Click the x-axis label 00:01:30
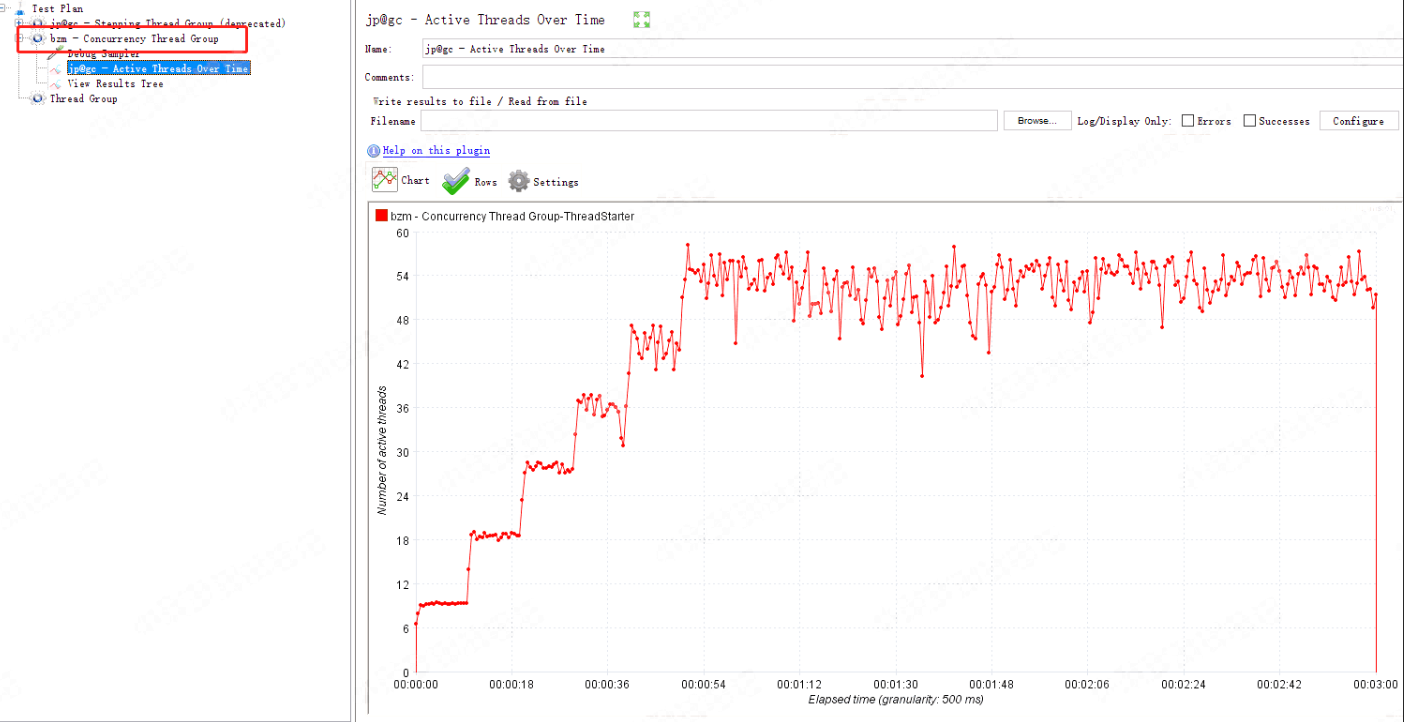This screenshot has height=722, width=1404. [x=896, y=685]
